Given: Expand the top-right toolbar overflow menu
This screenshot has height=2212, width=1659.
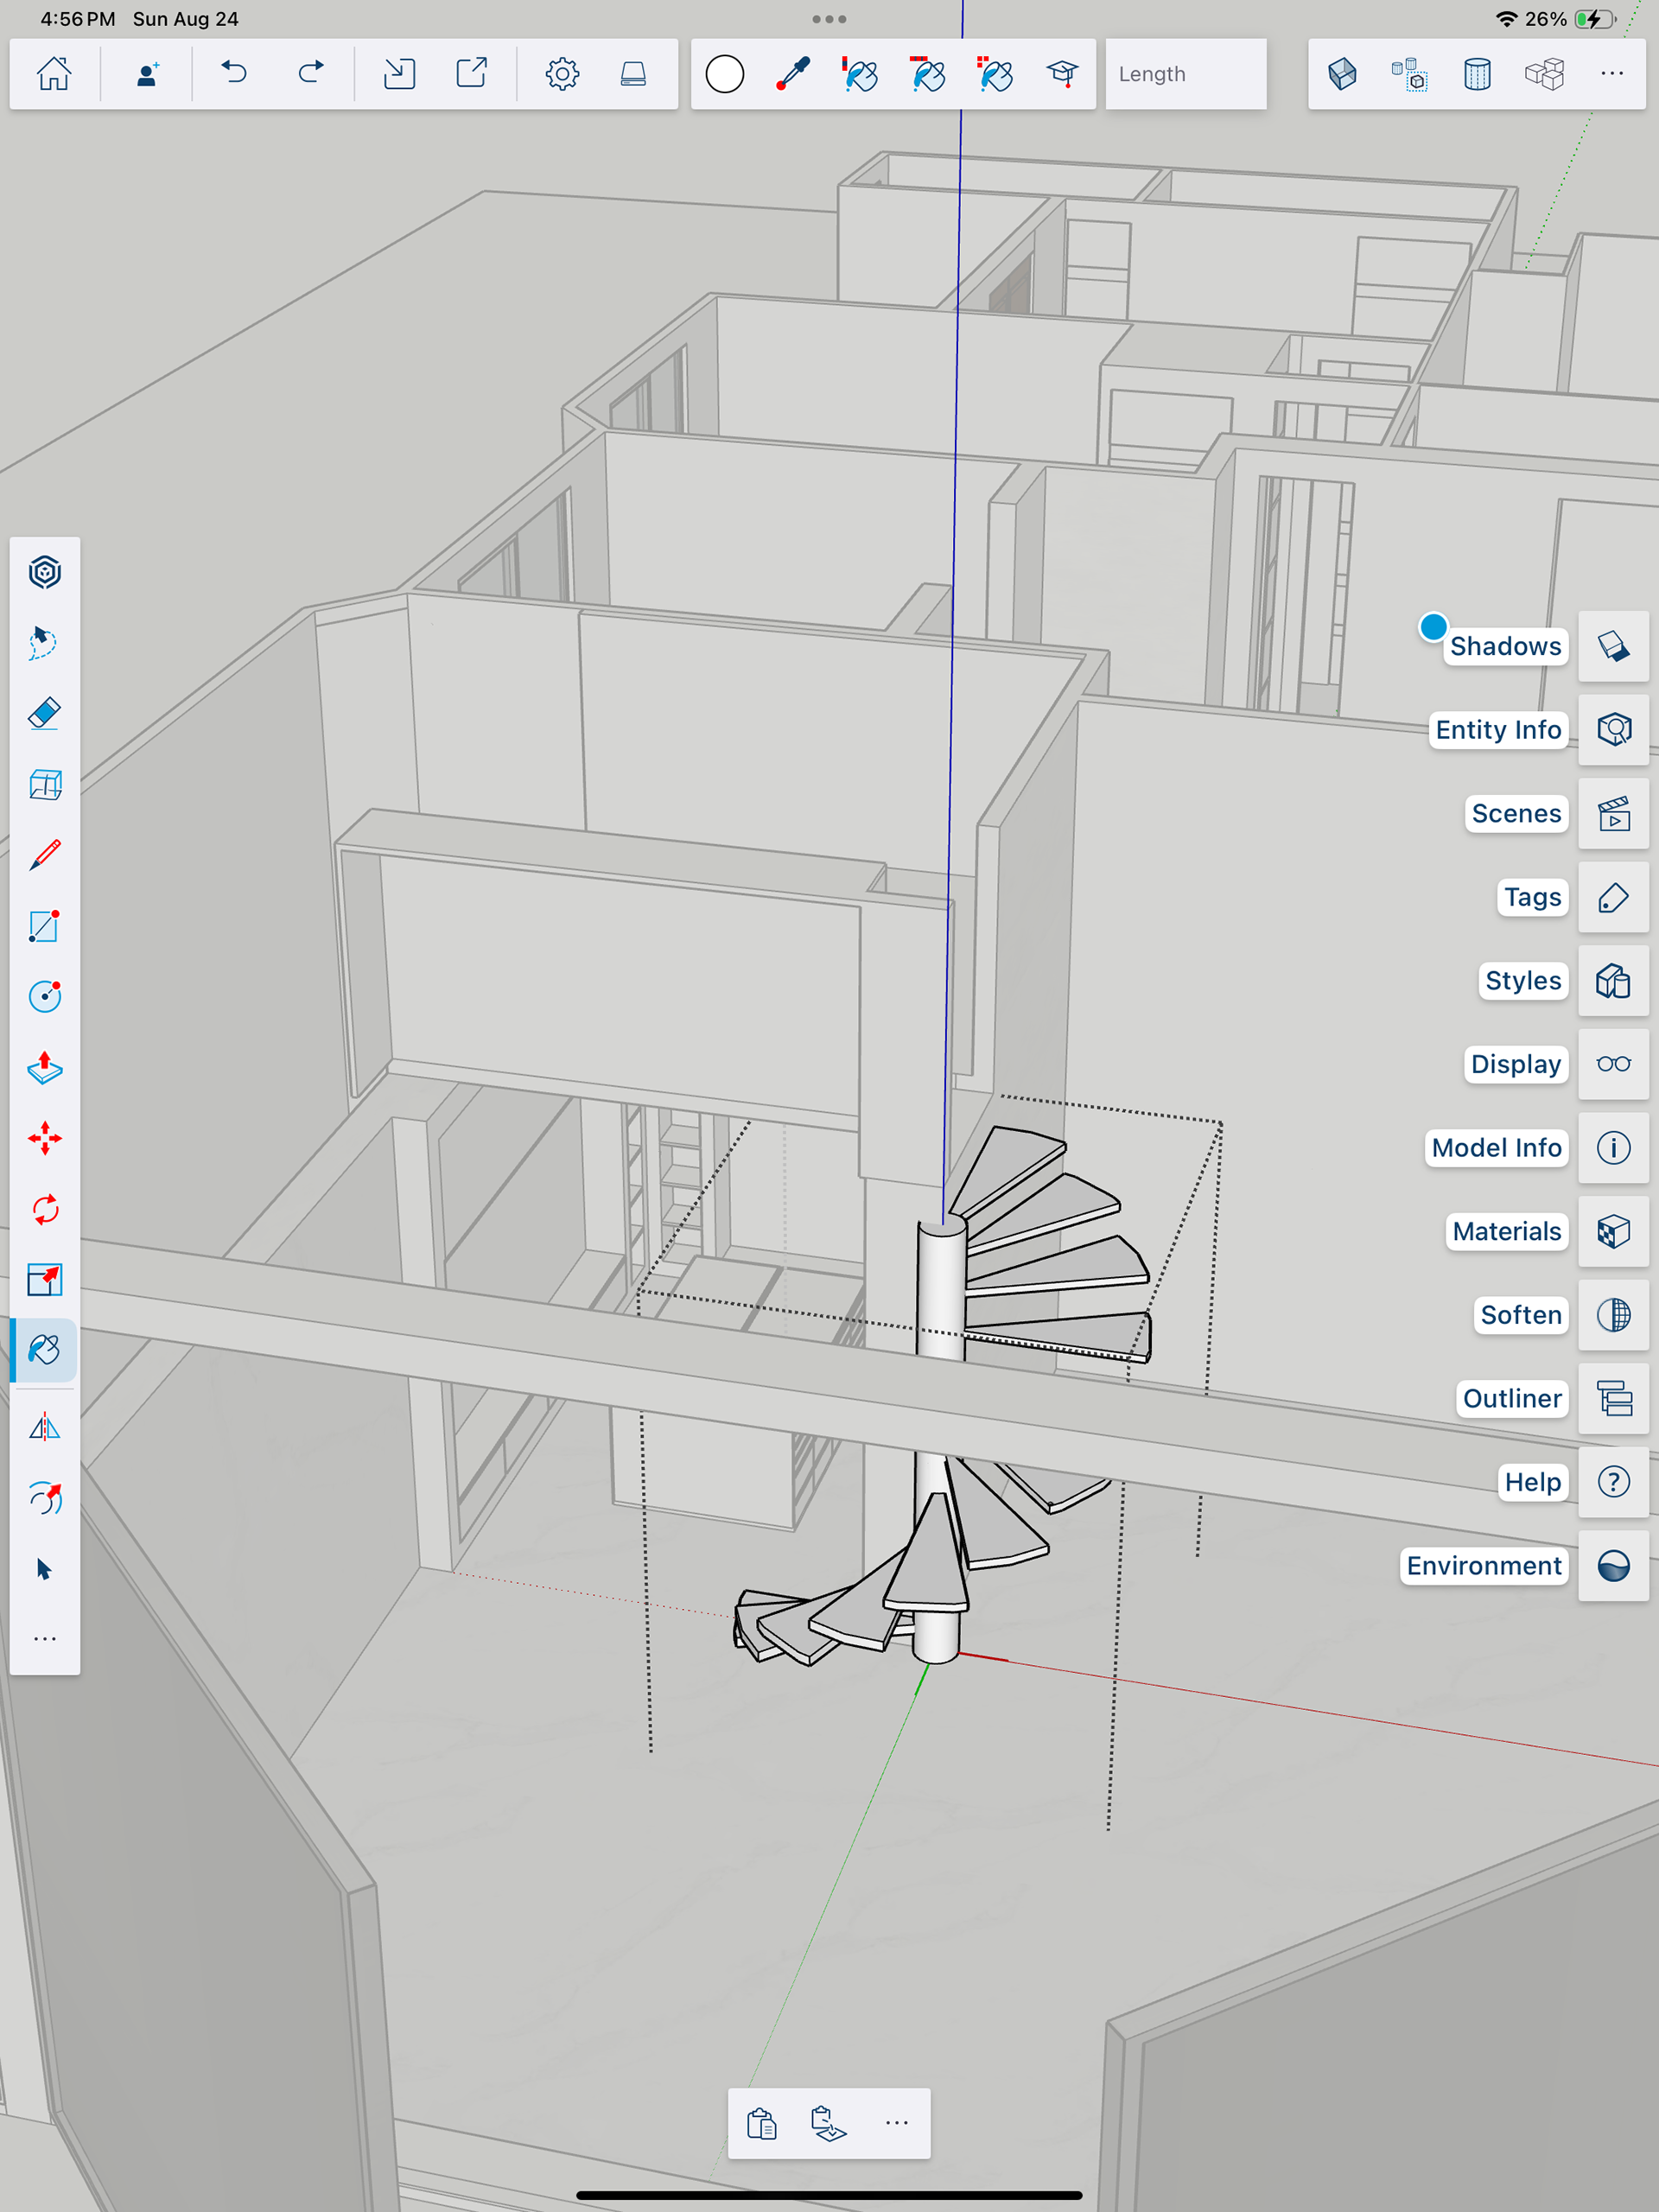Looking at the screenshot, I should [x=1611, y=74].
